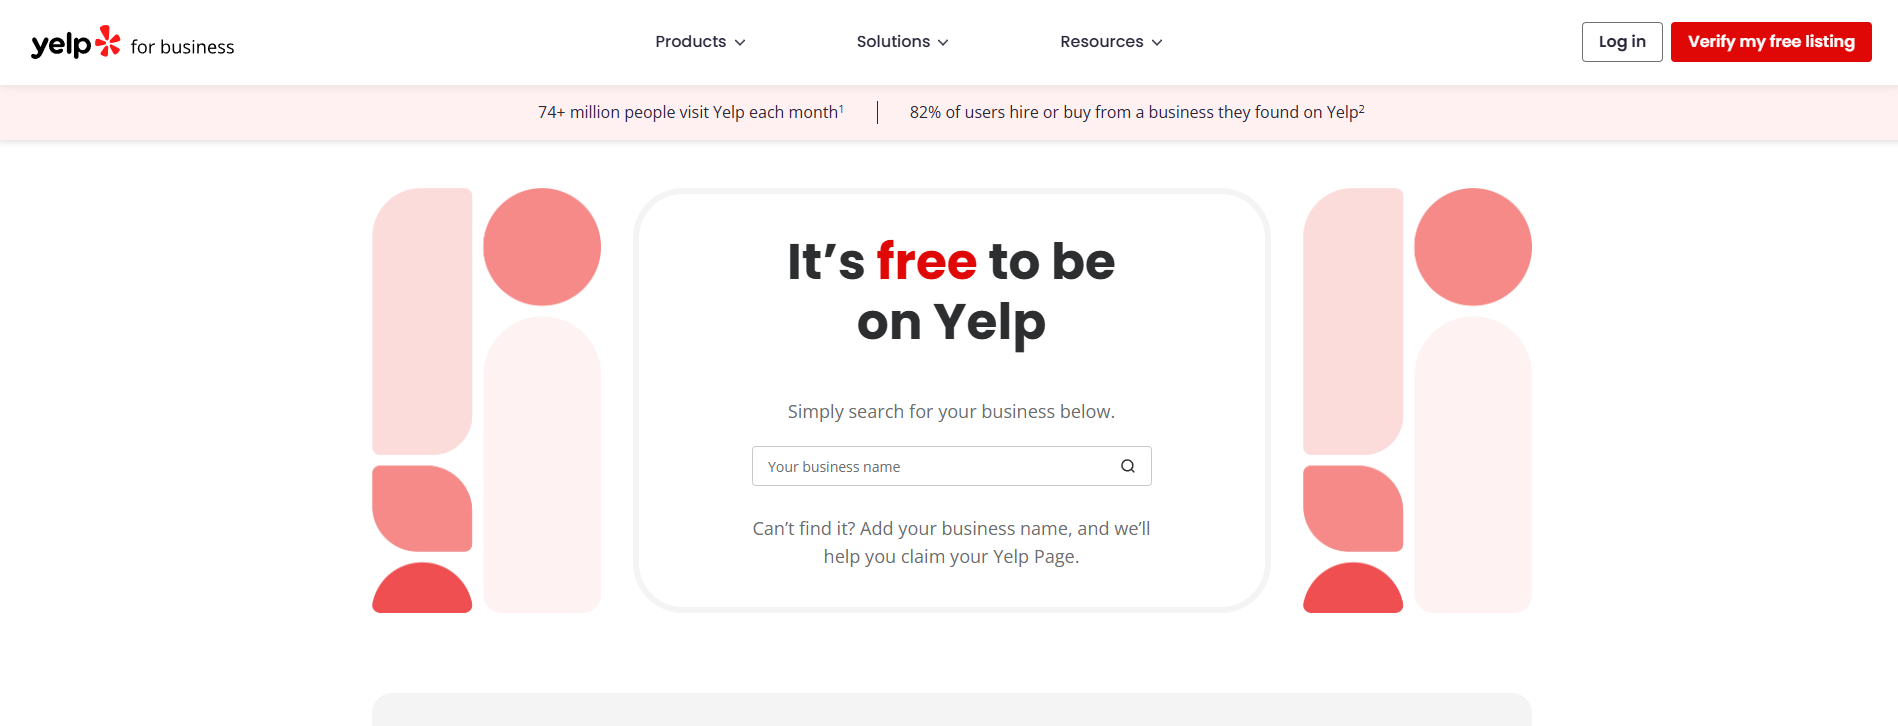The width and height of the screenshot is (1898, 726).
Task: Click the Solutions menu label
Action: [x=894, y=41]
